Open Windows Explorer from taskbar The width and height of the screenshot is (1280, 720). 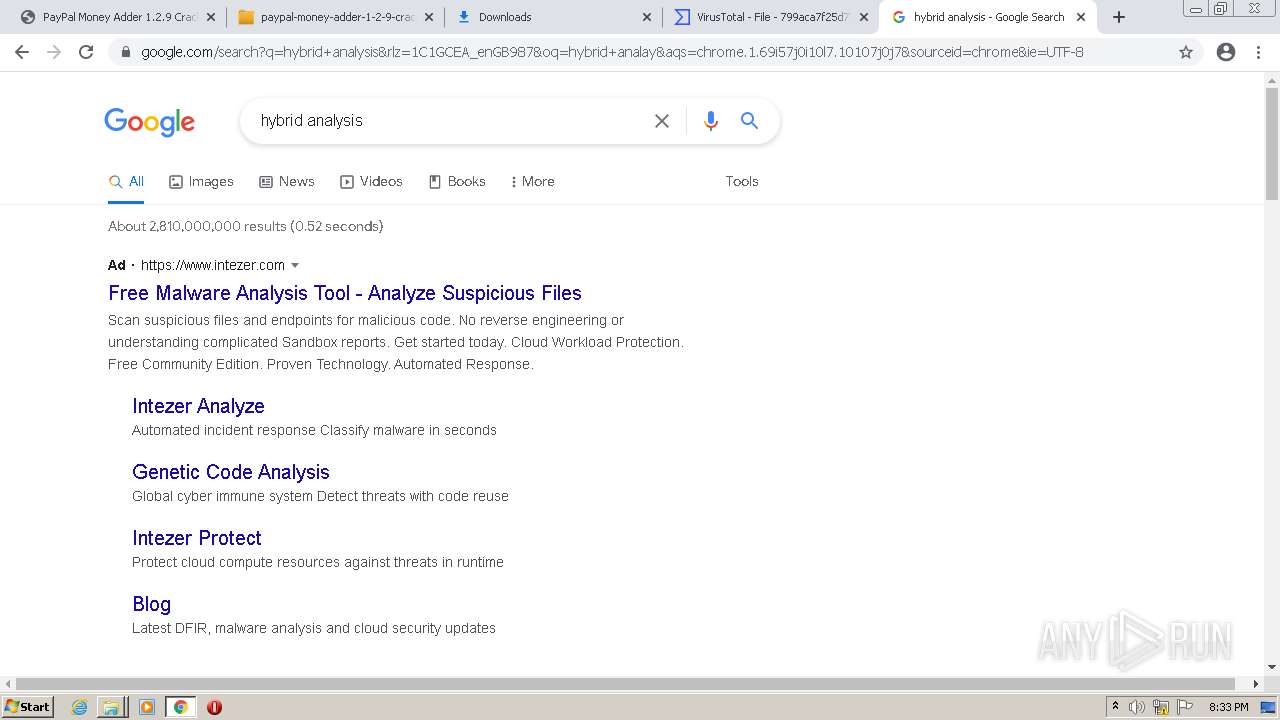coord(111,707)
